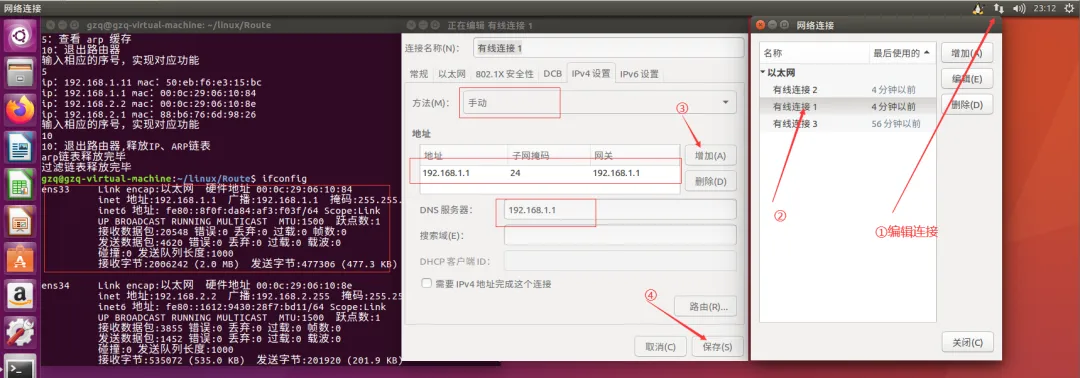Click 保存(S) to save the connection
The image size is (1080, 378).
(x=717, y=346)
